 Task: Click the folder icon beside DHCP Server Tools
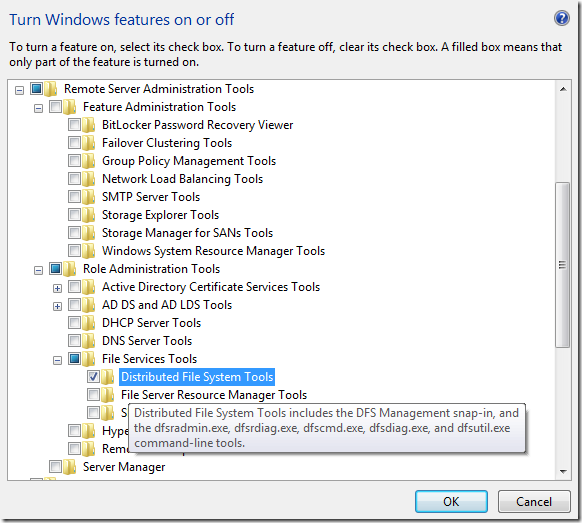click(88, 323)
